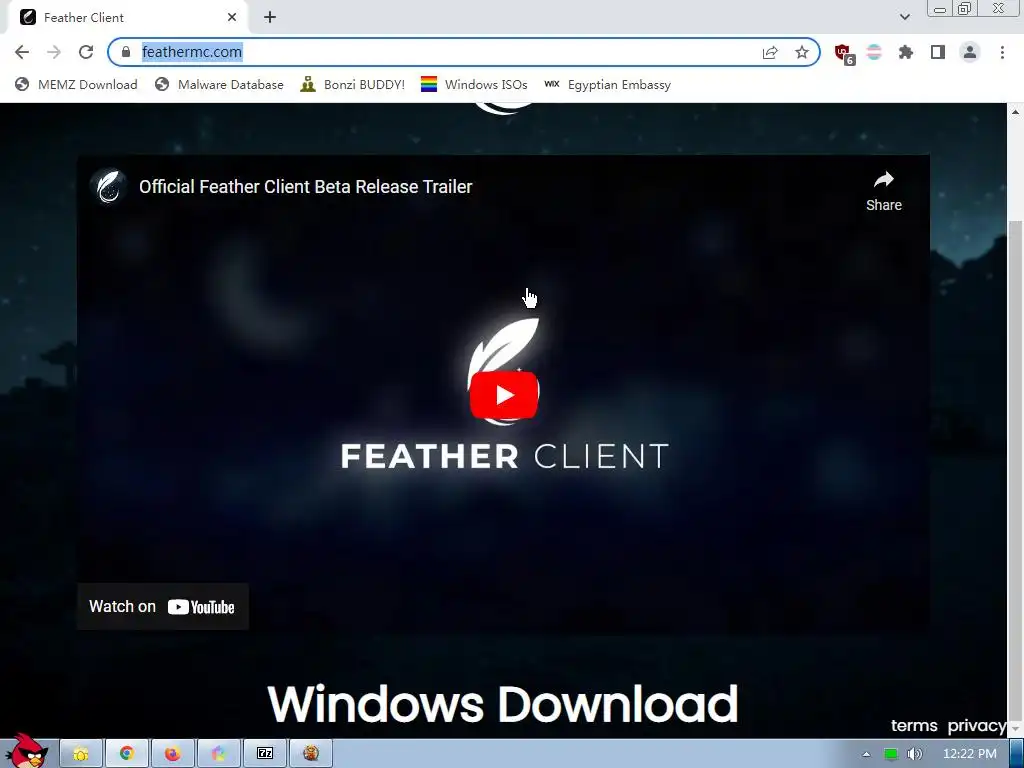Open 7-Zip from the taskbar
This screenshot has width=1024, height=768.
tap(264, 754)
